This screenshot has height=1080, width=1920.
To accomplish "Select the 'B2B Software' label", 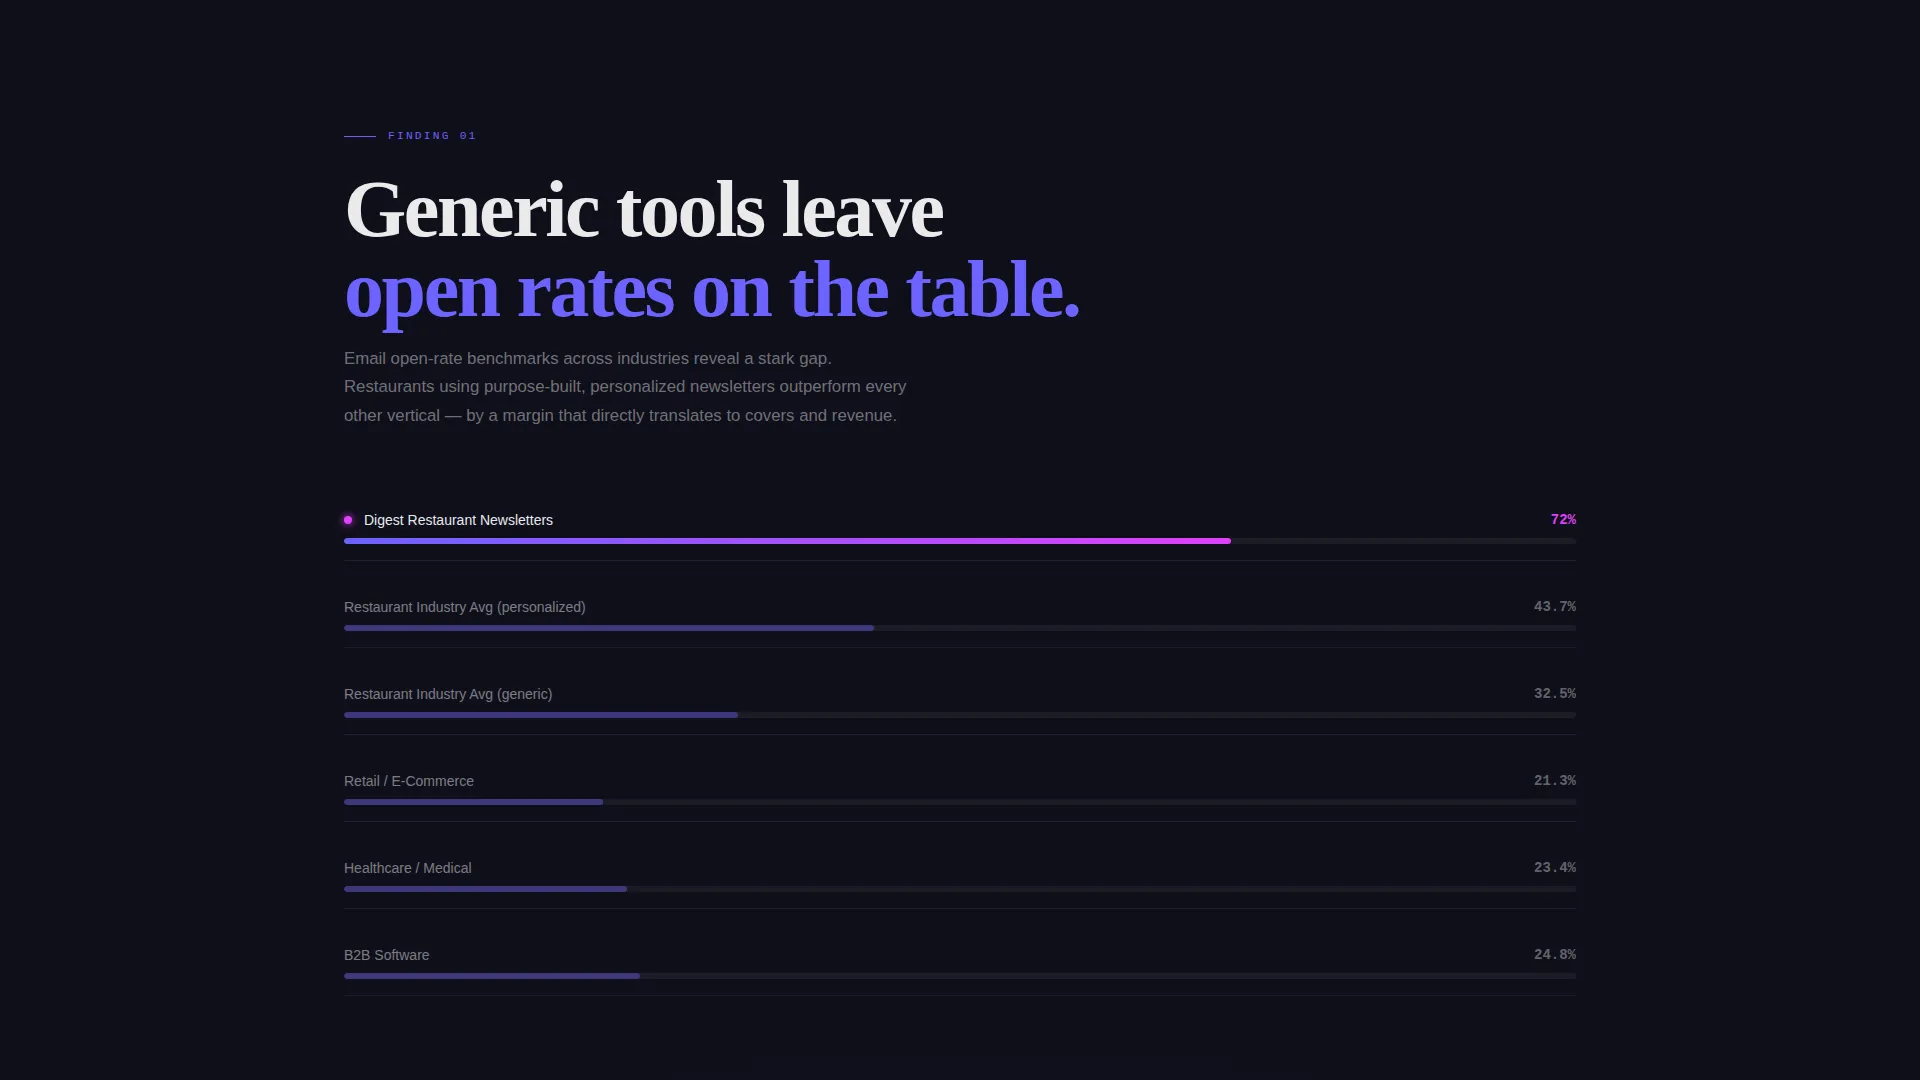I will (x=387, y=955).
